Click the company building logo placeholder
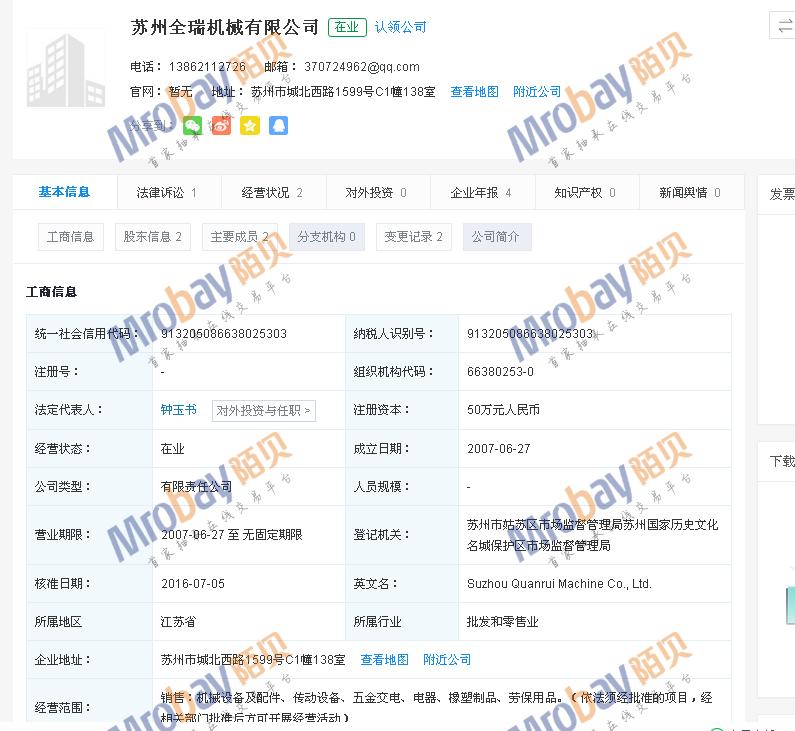 coord(65,70)
